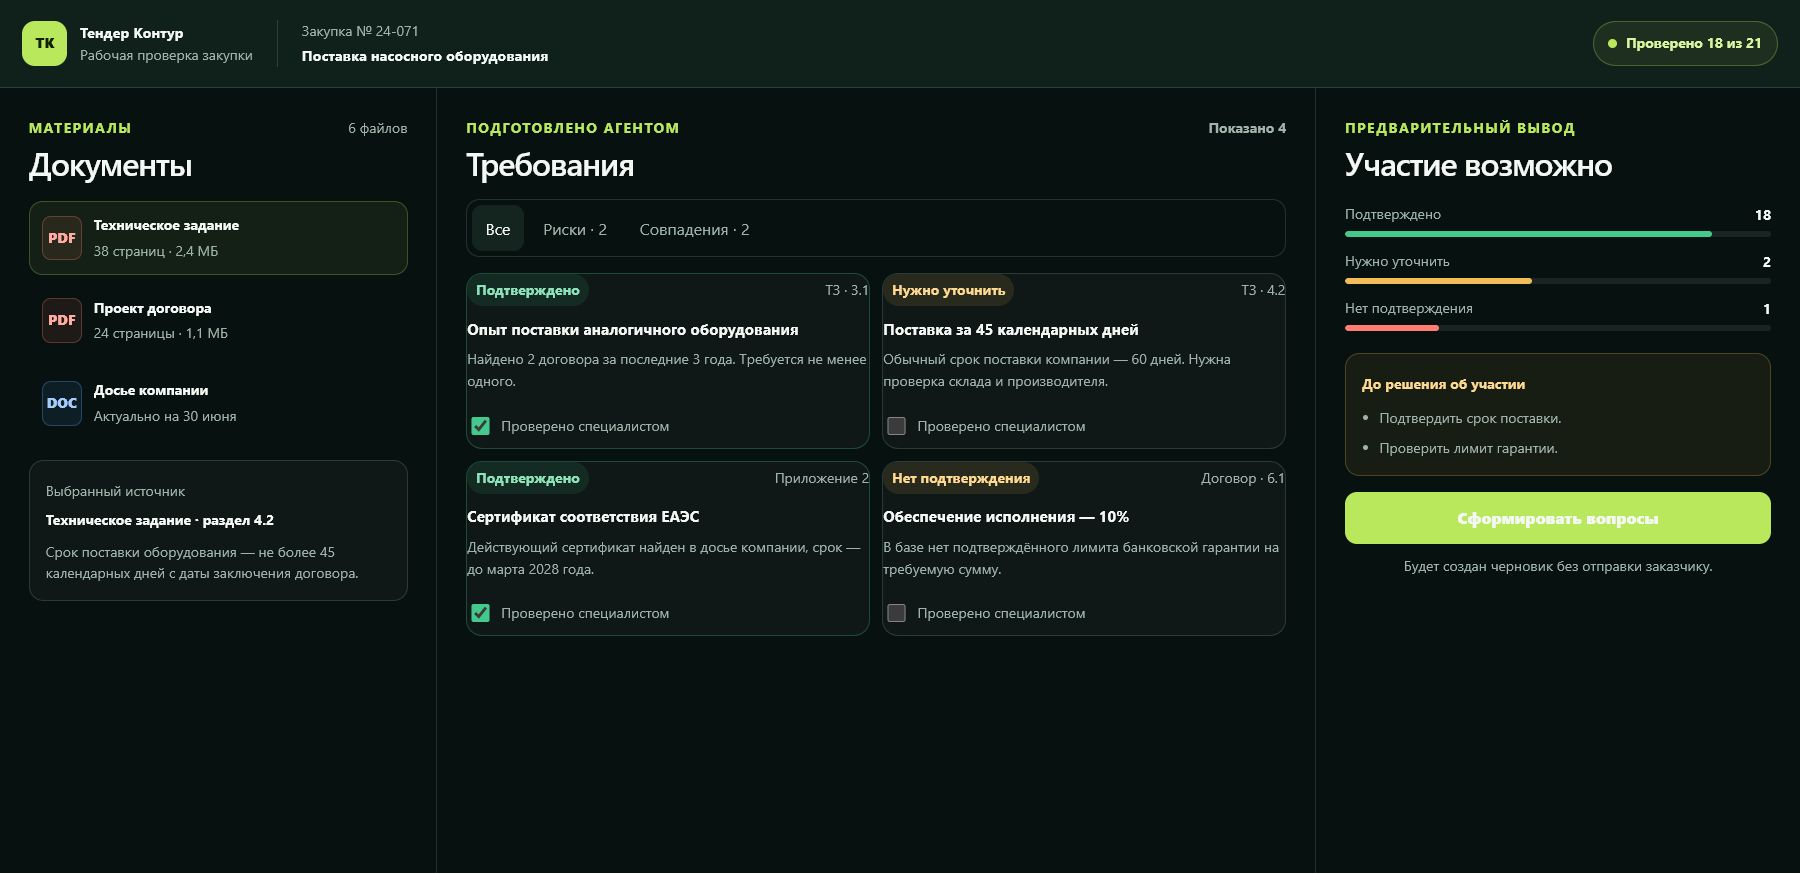Click the ТЗ · 4.2 reference

pos(1263,290)
